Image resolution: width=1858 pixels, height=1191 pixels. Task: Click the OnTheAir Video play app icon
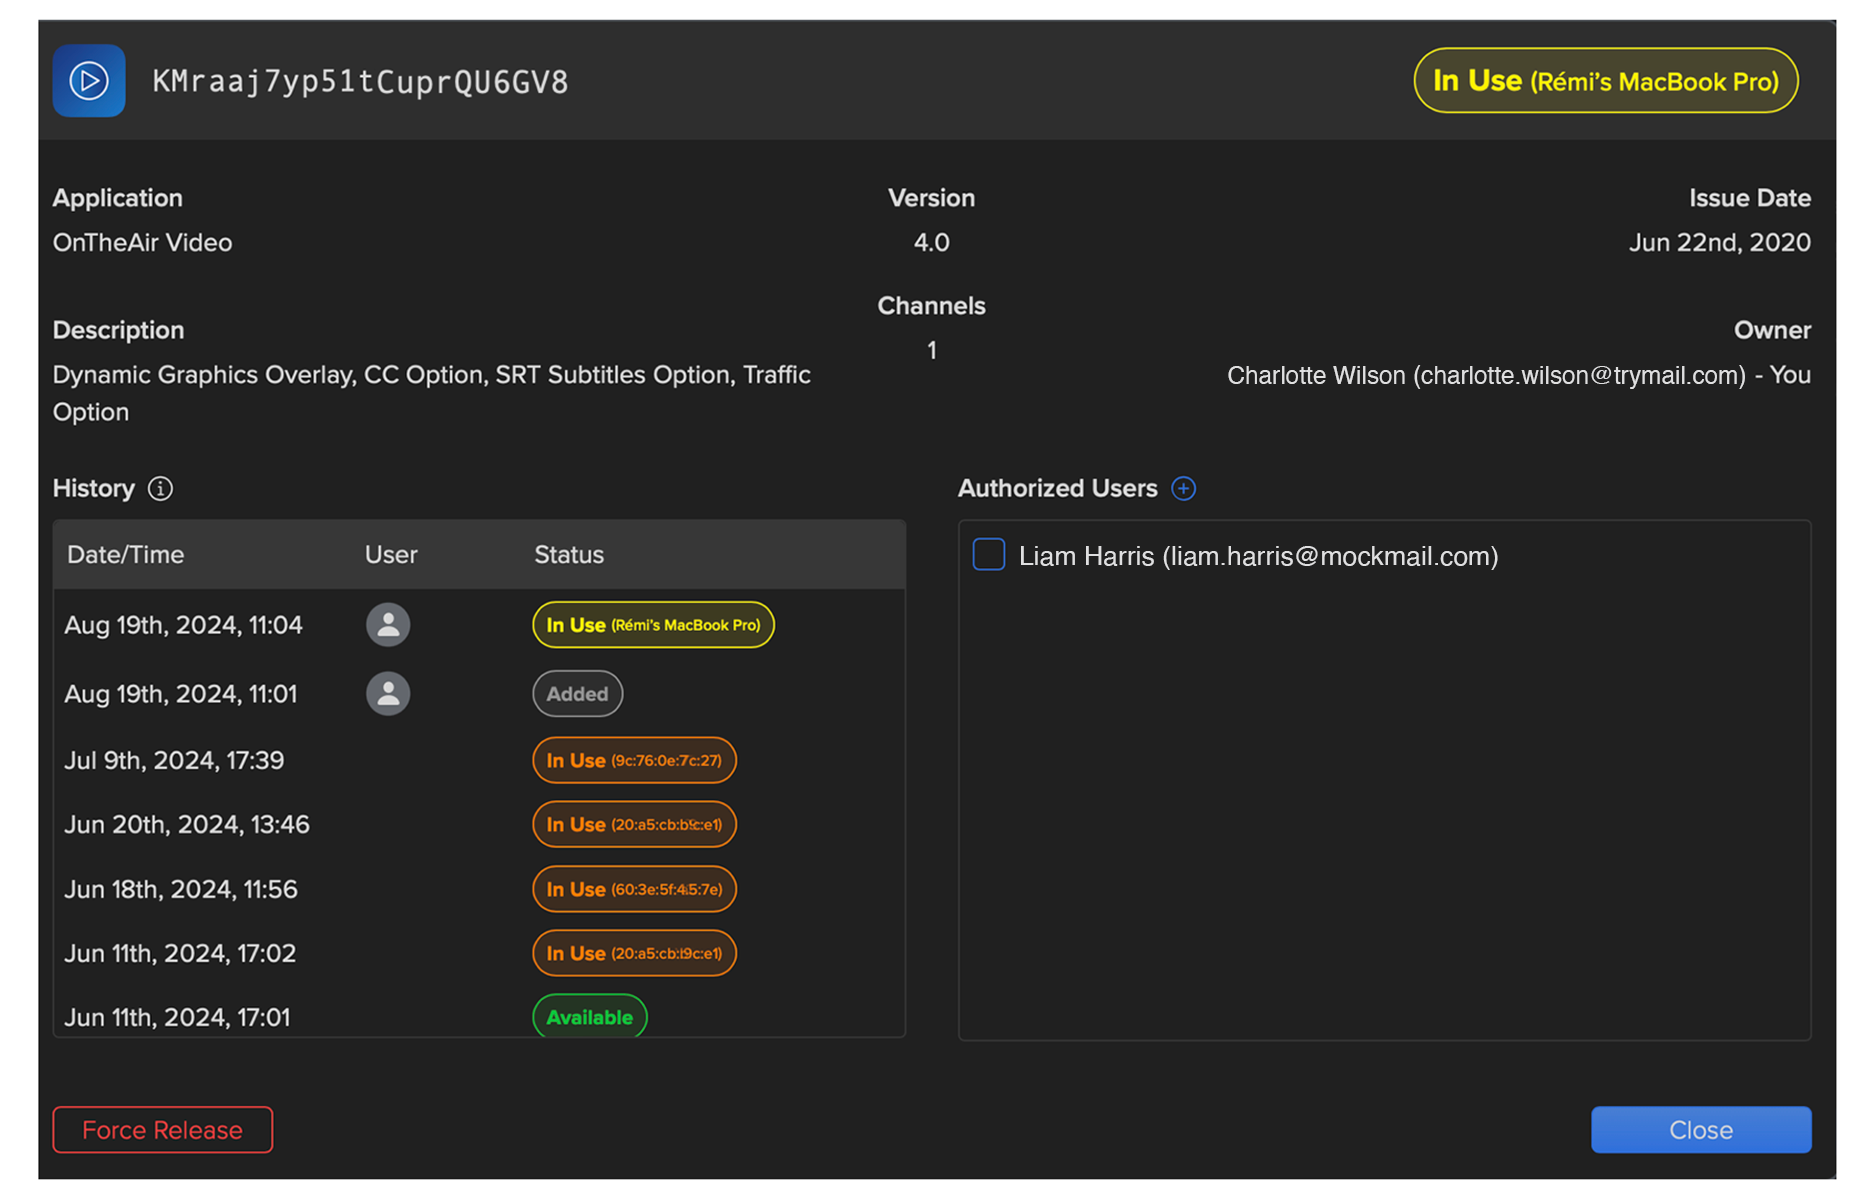89,81
